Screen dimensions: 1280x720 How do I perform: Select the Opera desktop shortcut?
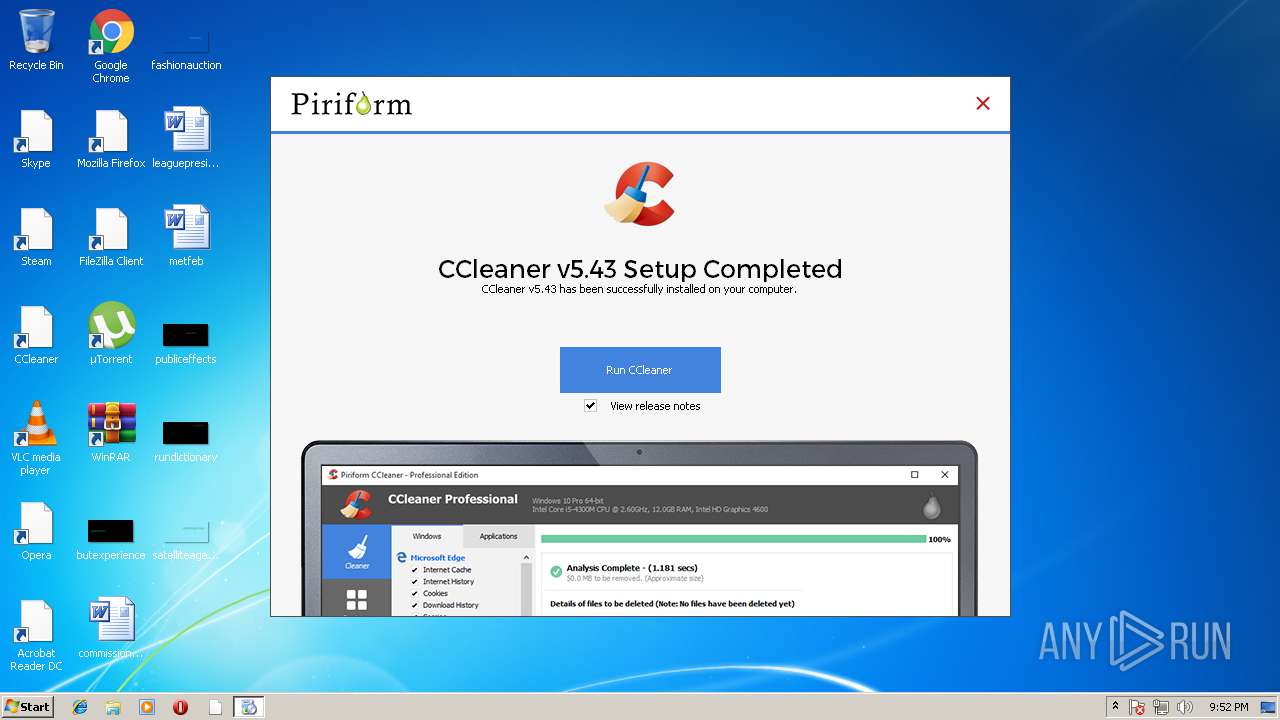[x=36, y=530]
